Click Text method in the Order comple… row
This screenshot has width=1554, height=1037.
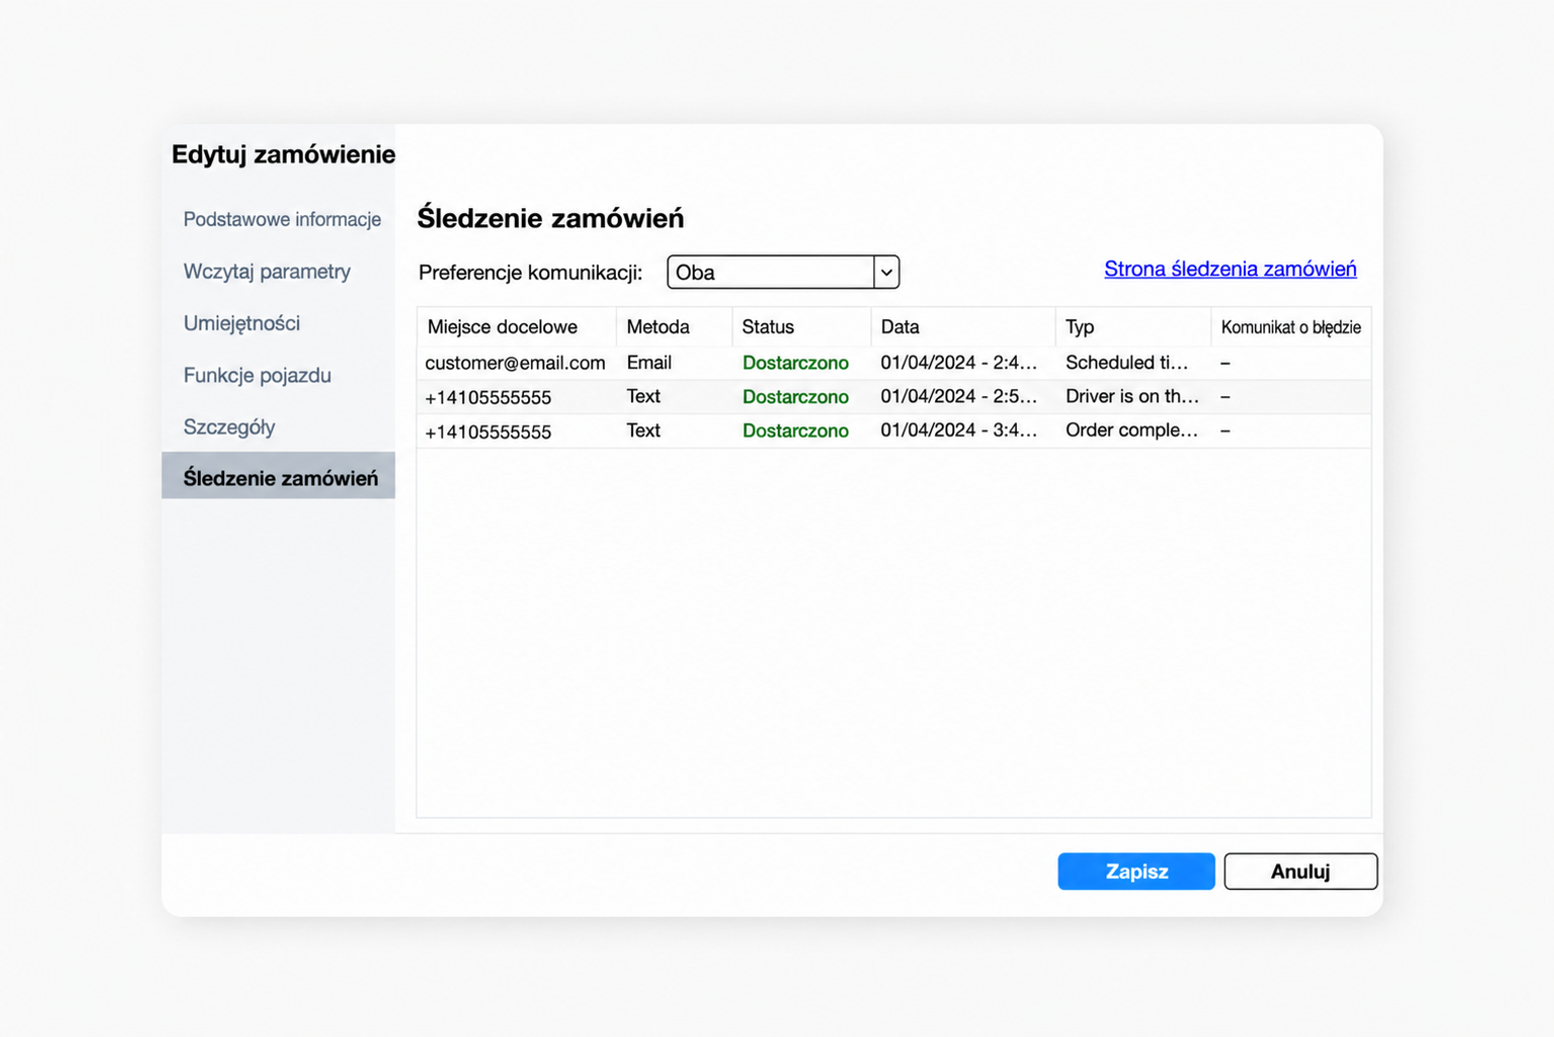tap(643, 431)
